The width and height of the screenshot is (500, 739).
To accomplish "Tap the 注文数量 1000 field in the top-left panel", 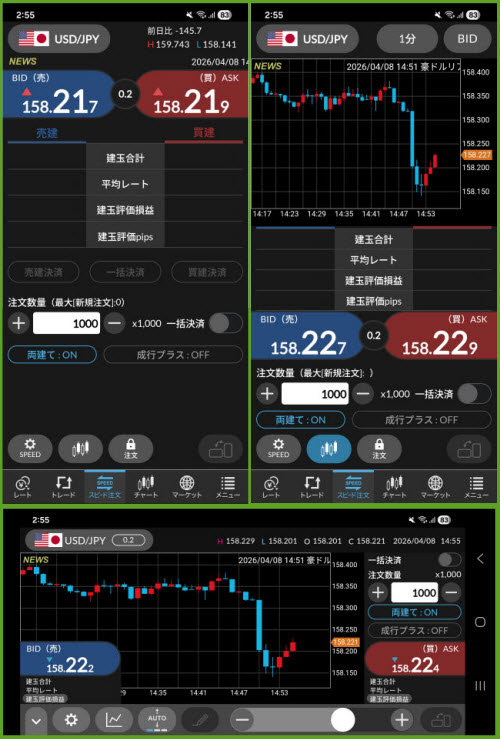I will [x=66, y=323].
